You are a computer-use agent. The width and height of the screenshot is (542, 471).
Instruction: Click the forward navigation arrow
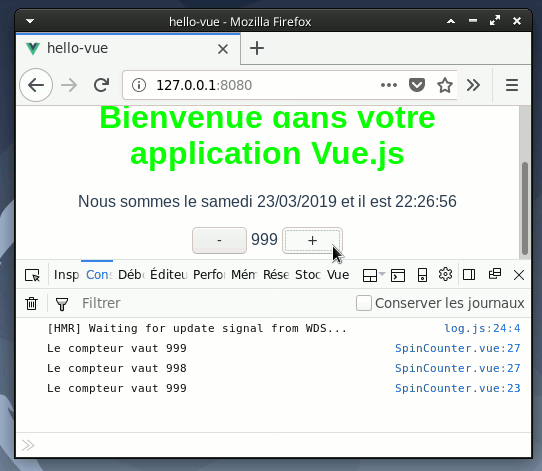tap(69, 85)
